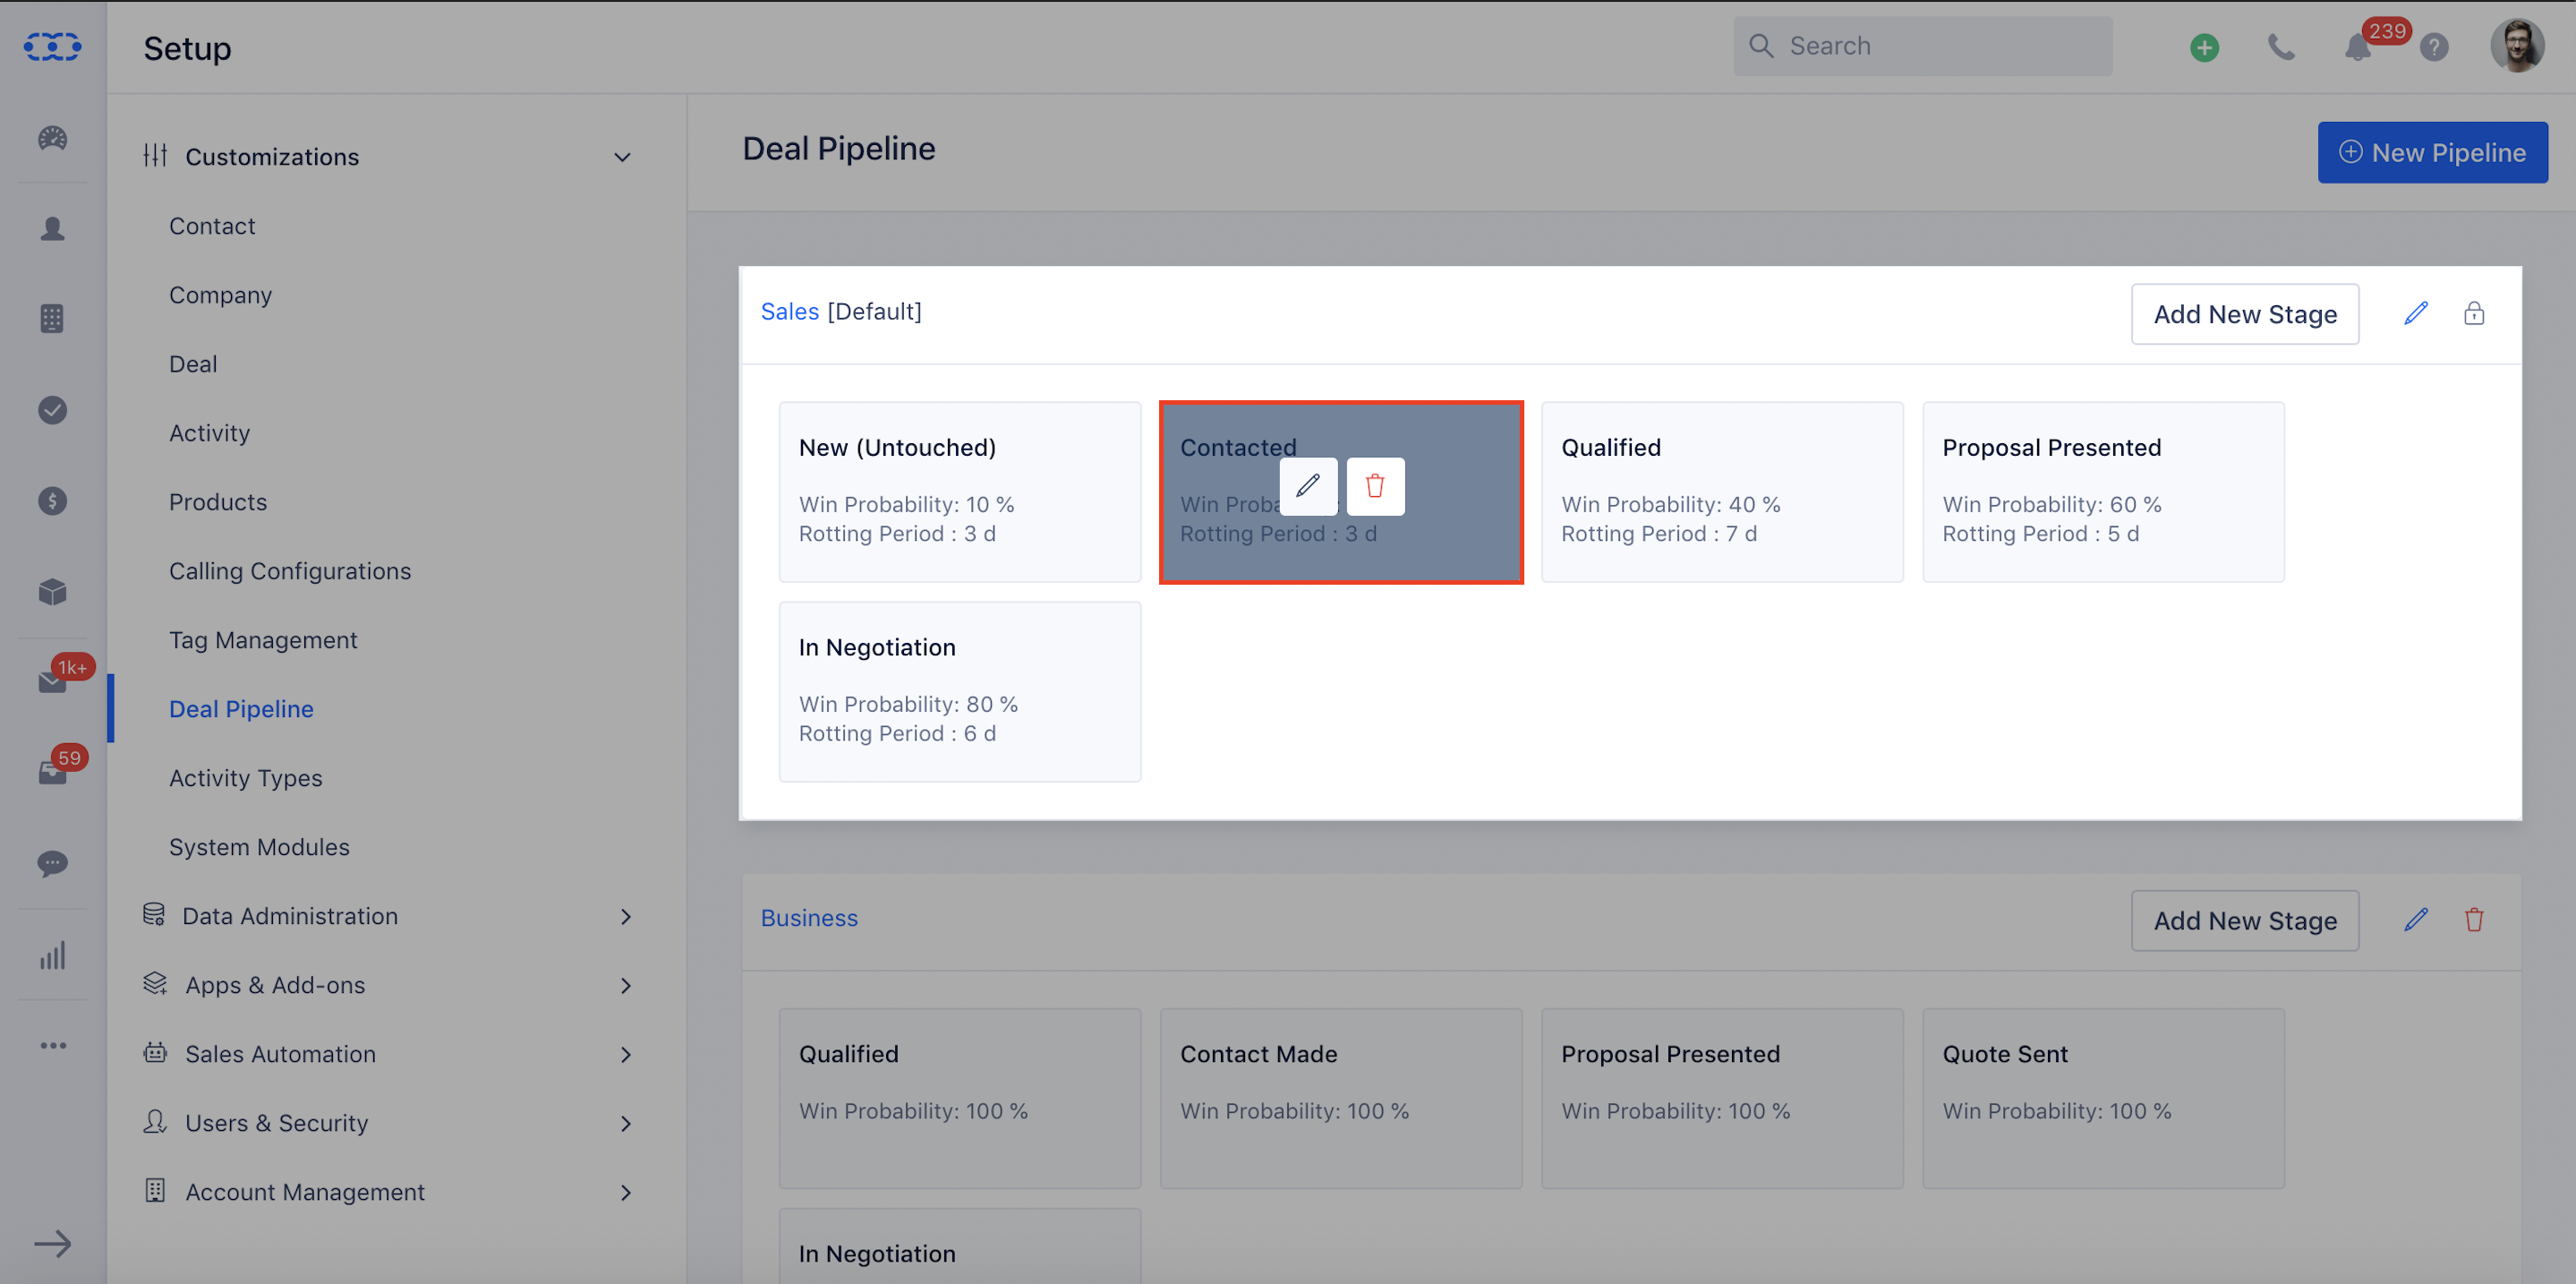Open the user profile avatar
This screenshot has height=1284, width=2576.
pyautogui.click(x=2517, y=46)
